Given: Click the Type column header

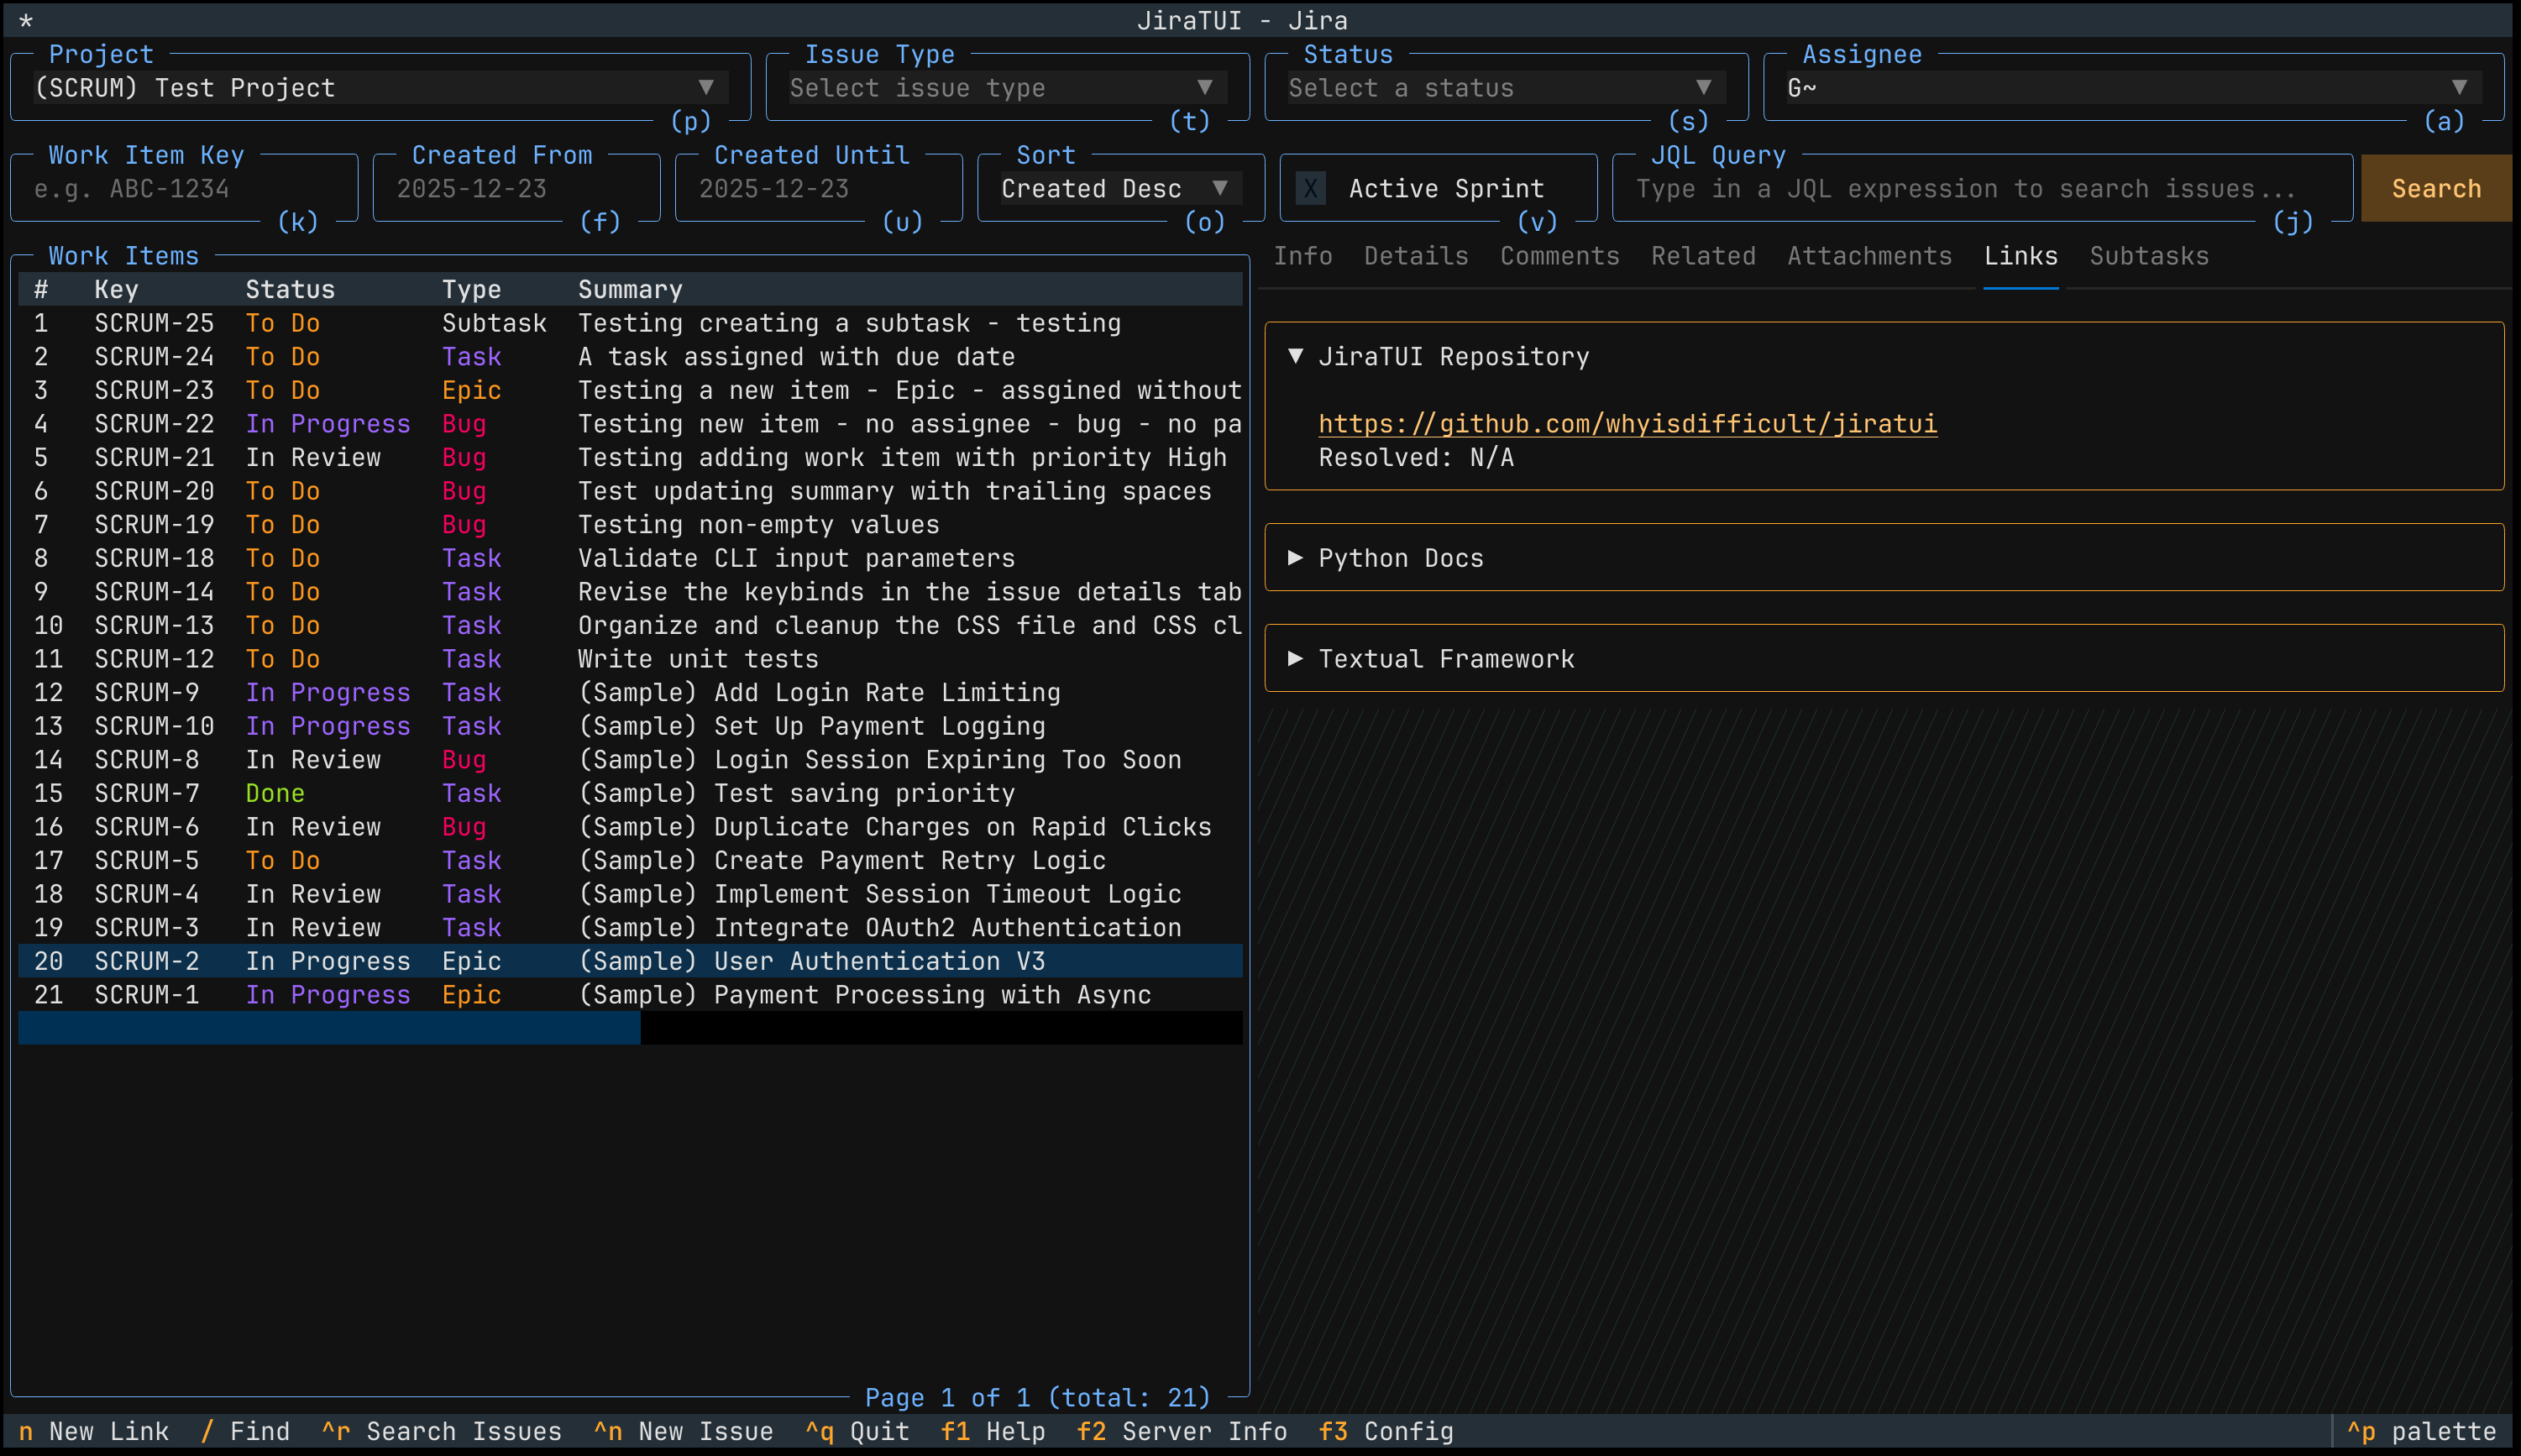Looking at the screenshot, I should pos(471,290).
